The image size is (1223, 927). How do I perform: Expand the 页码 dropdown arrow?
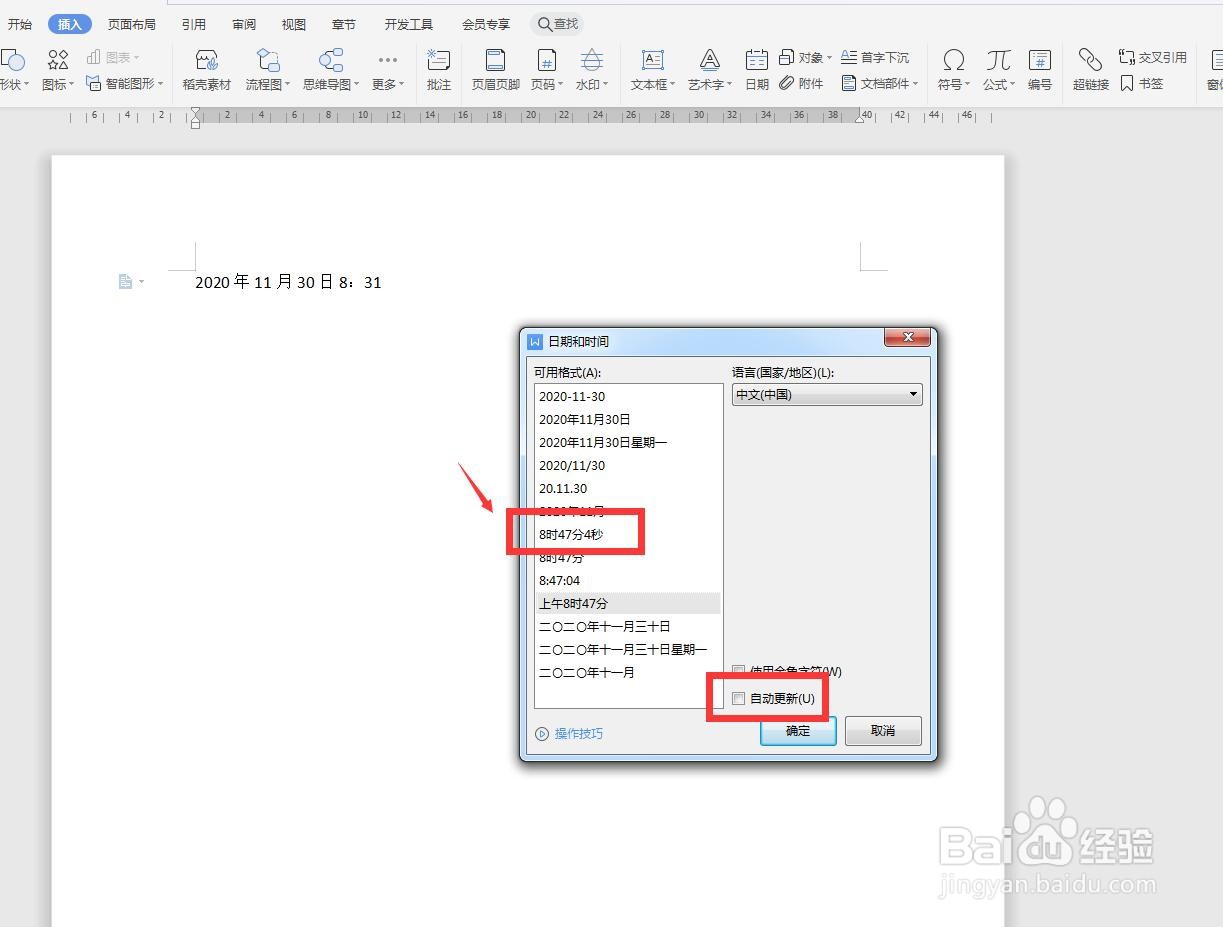[x=560, y=85]
